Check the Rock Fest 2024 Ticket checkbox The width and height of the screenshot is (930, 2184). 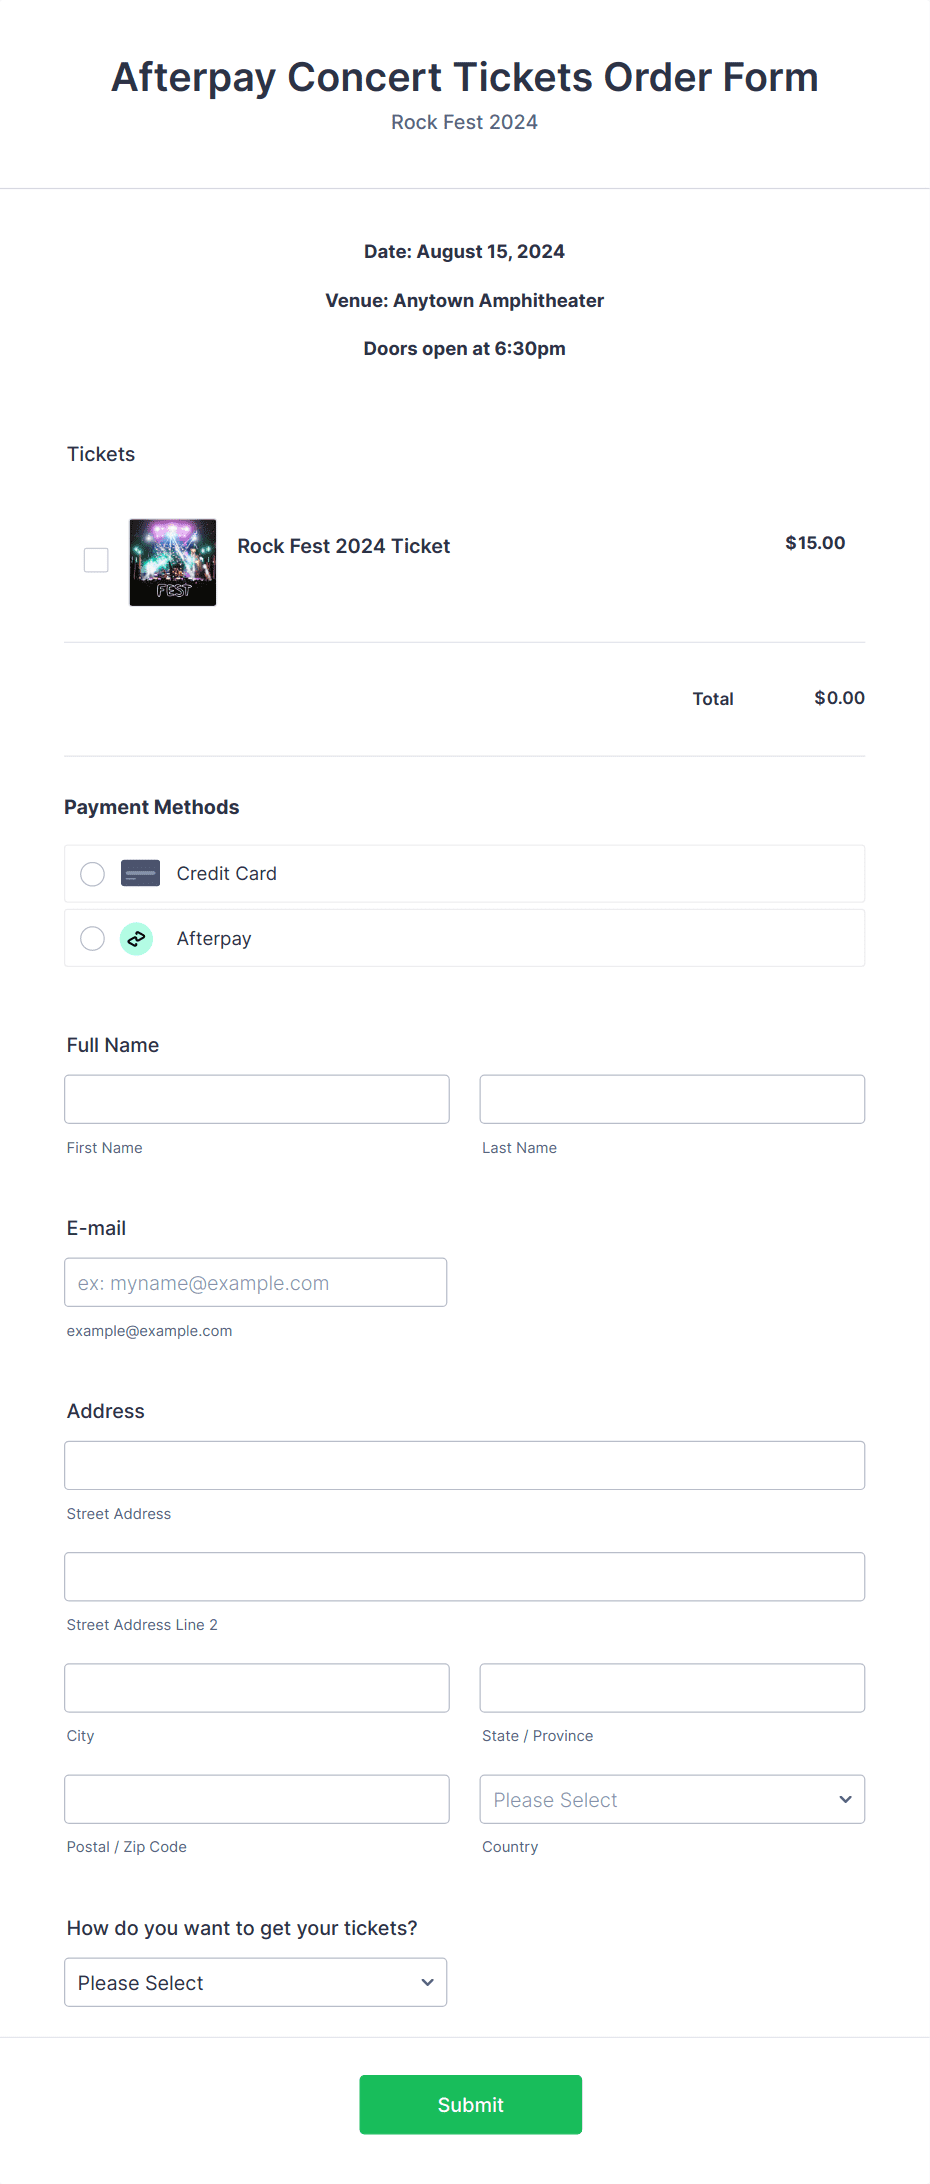95,560
